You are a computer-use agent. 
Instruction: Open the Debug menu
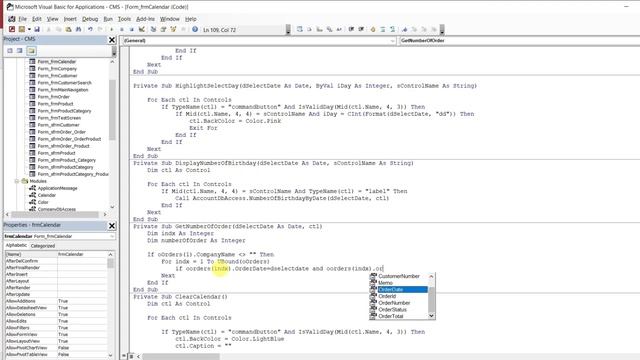coord(90,19)
